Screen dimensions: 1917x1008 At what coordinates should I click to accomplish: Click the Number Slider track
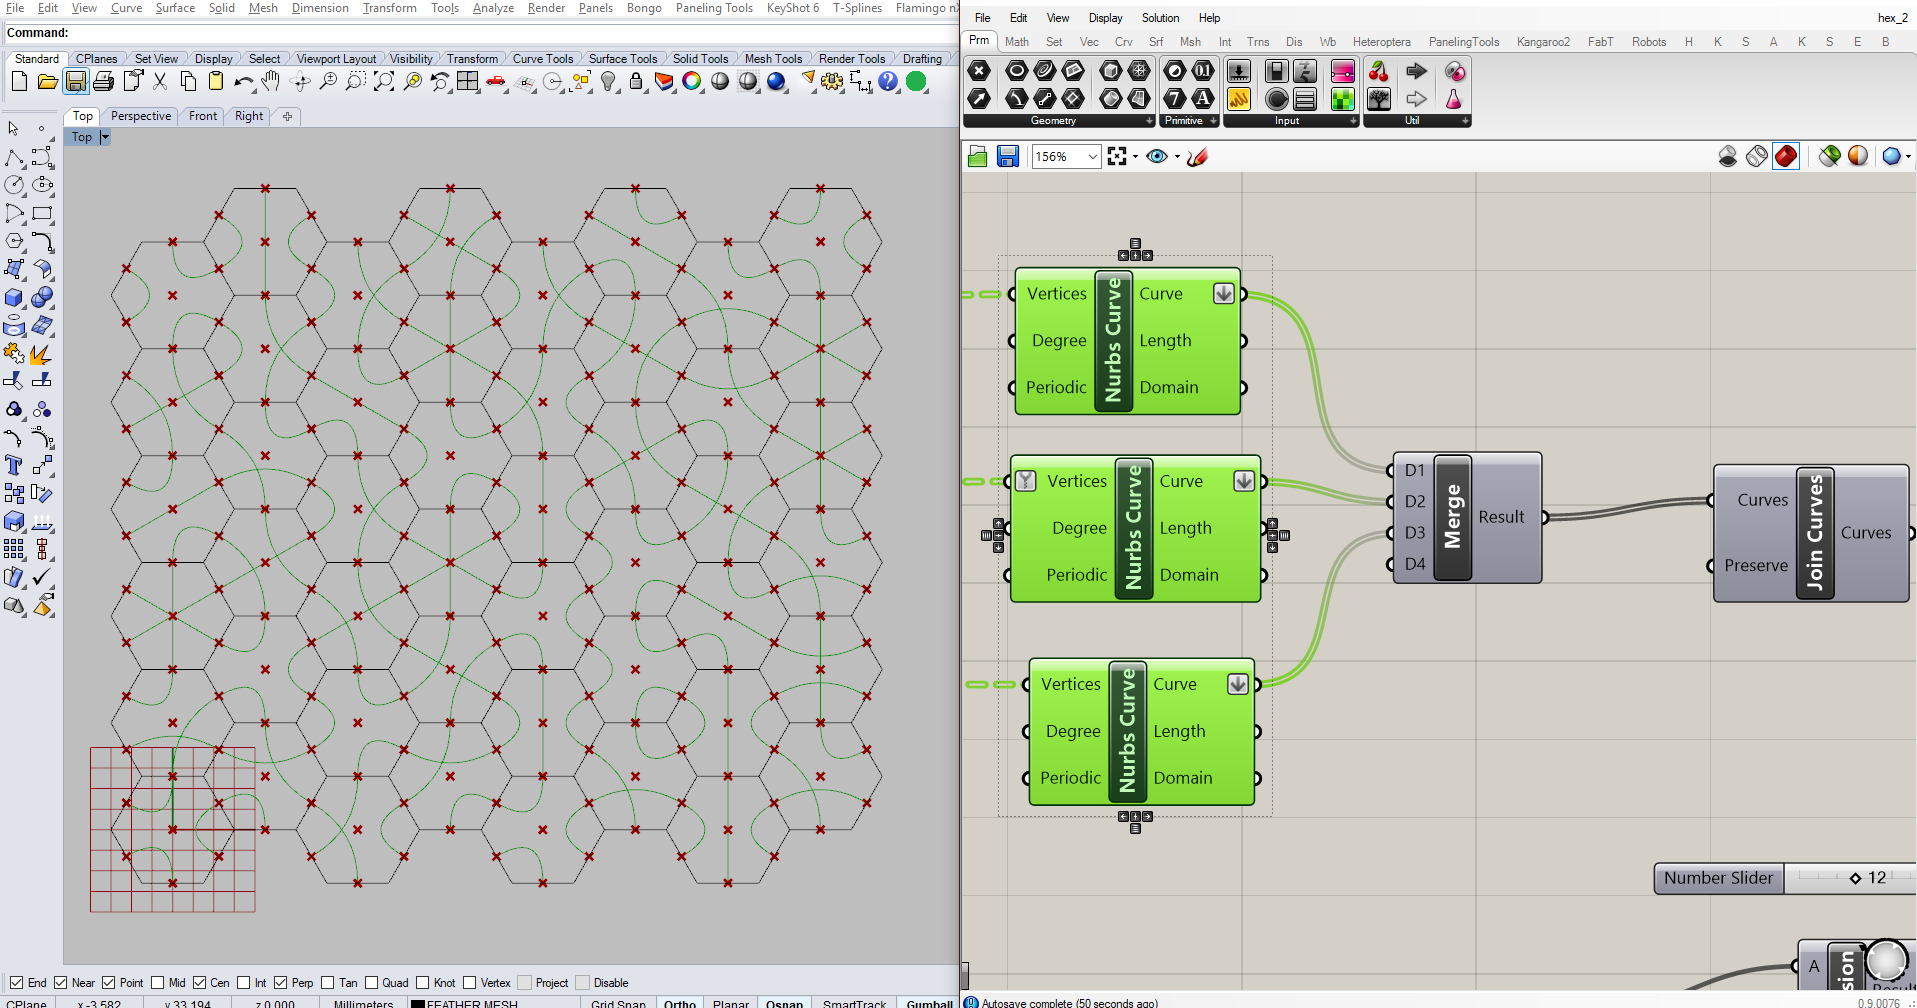(x=1850, y=878)
